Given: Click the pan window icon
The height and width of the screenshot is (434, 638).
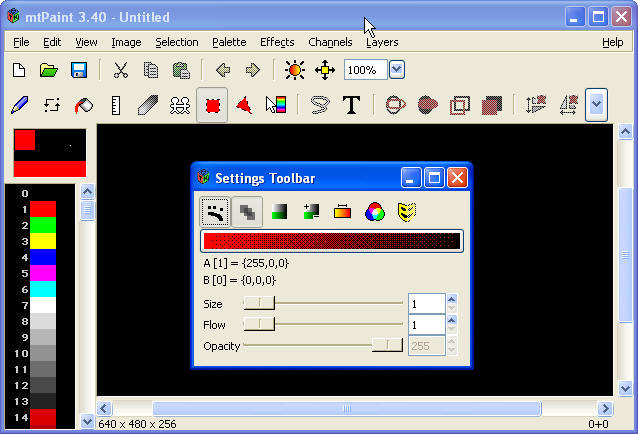Looking at the screenshot, I should [325, 70].
